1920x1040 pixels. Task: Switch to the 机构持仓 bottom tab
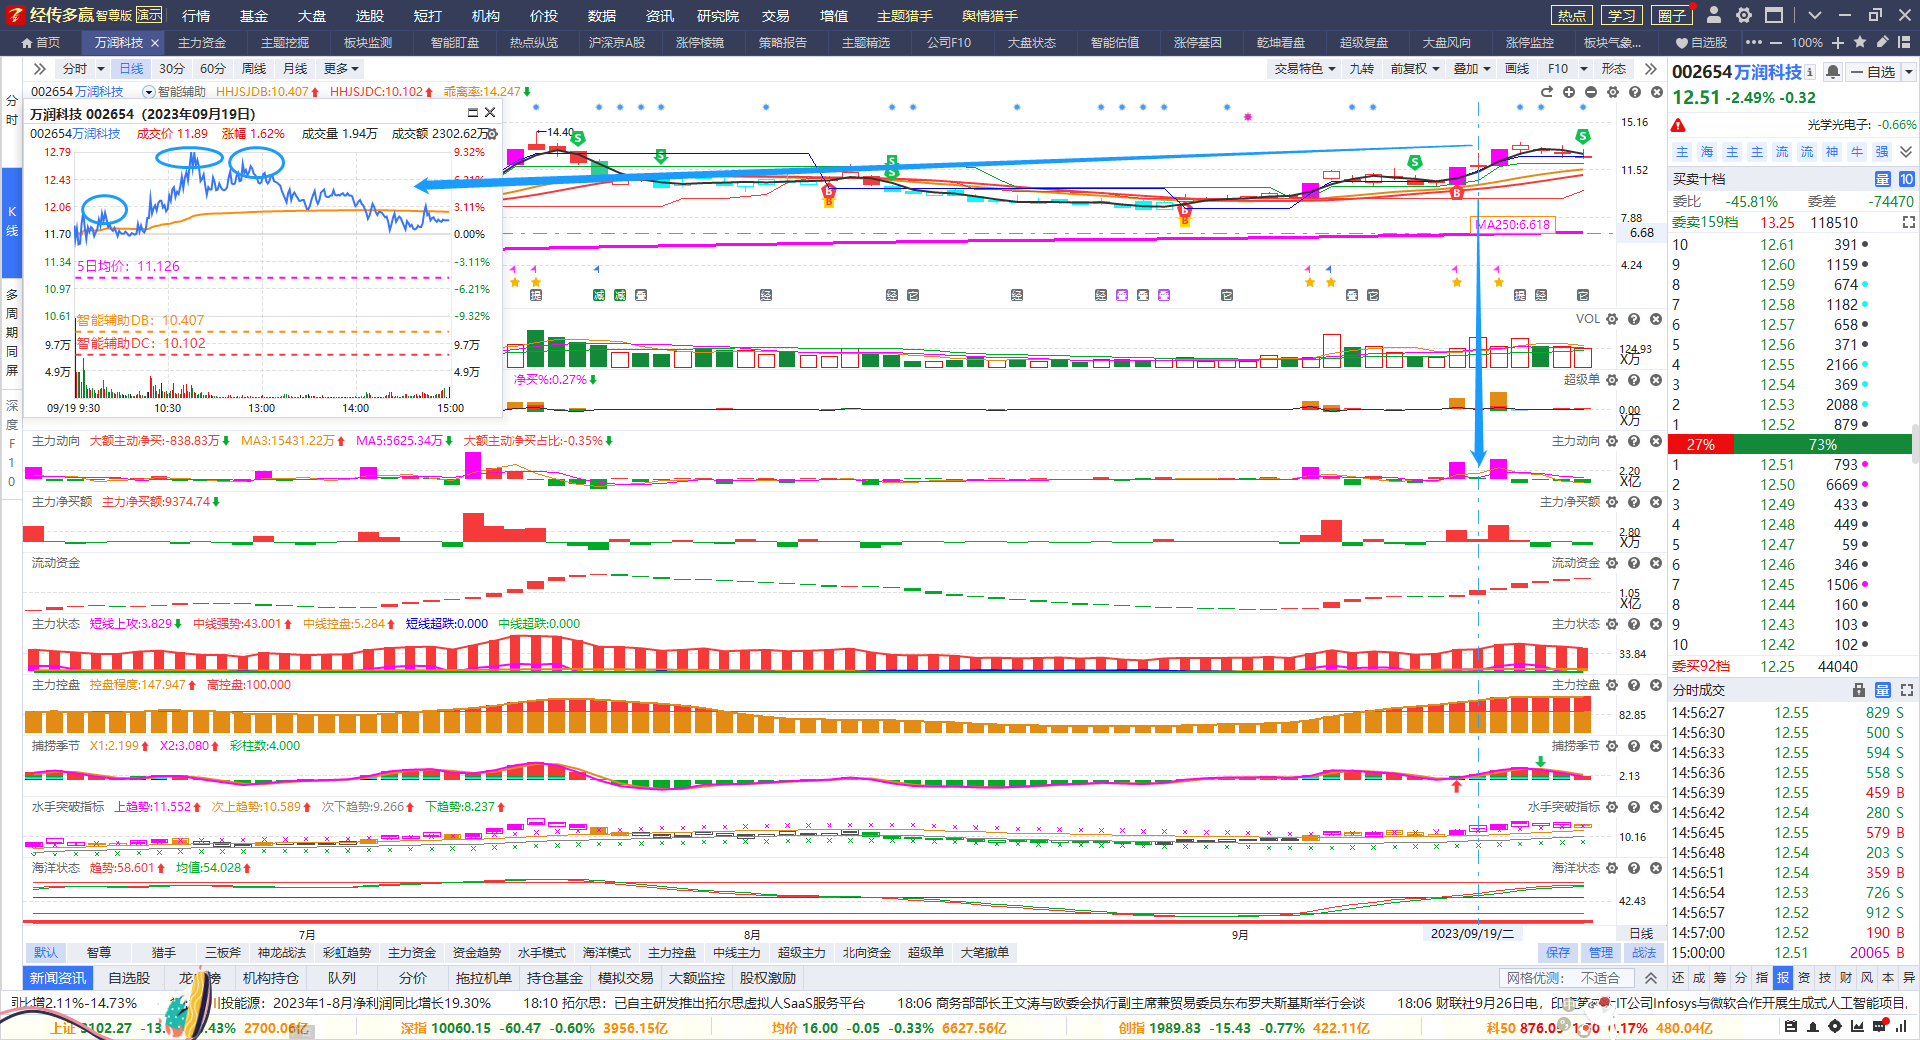[271, 978]
